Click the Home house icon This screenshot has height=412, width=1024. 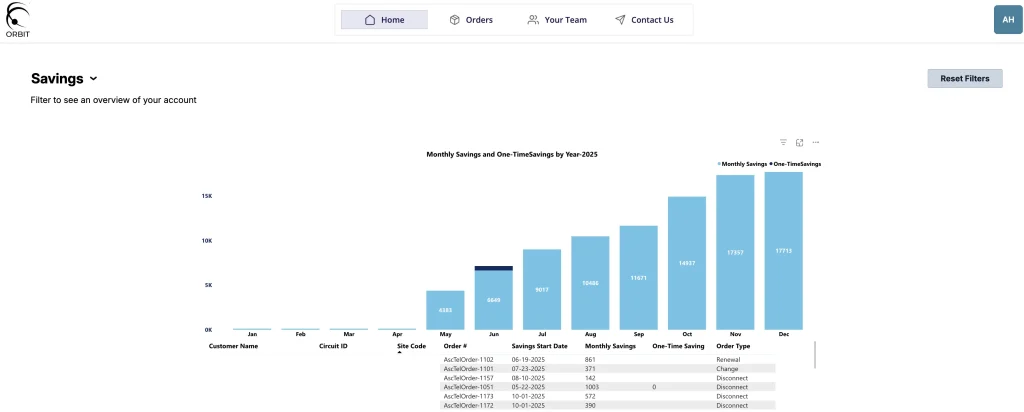[370, 20]
